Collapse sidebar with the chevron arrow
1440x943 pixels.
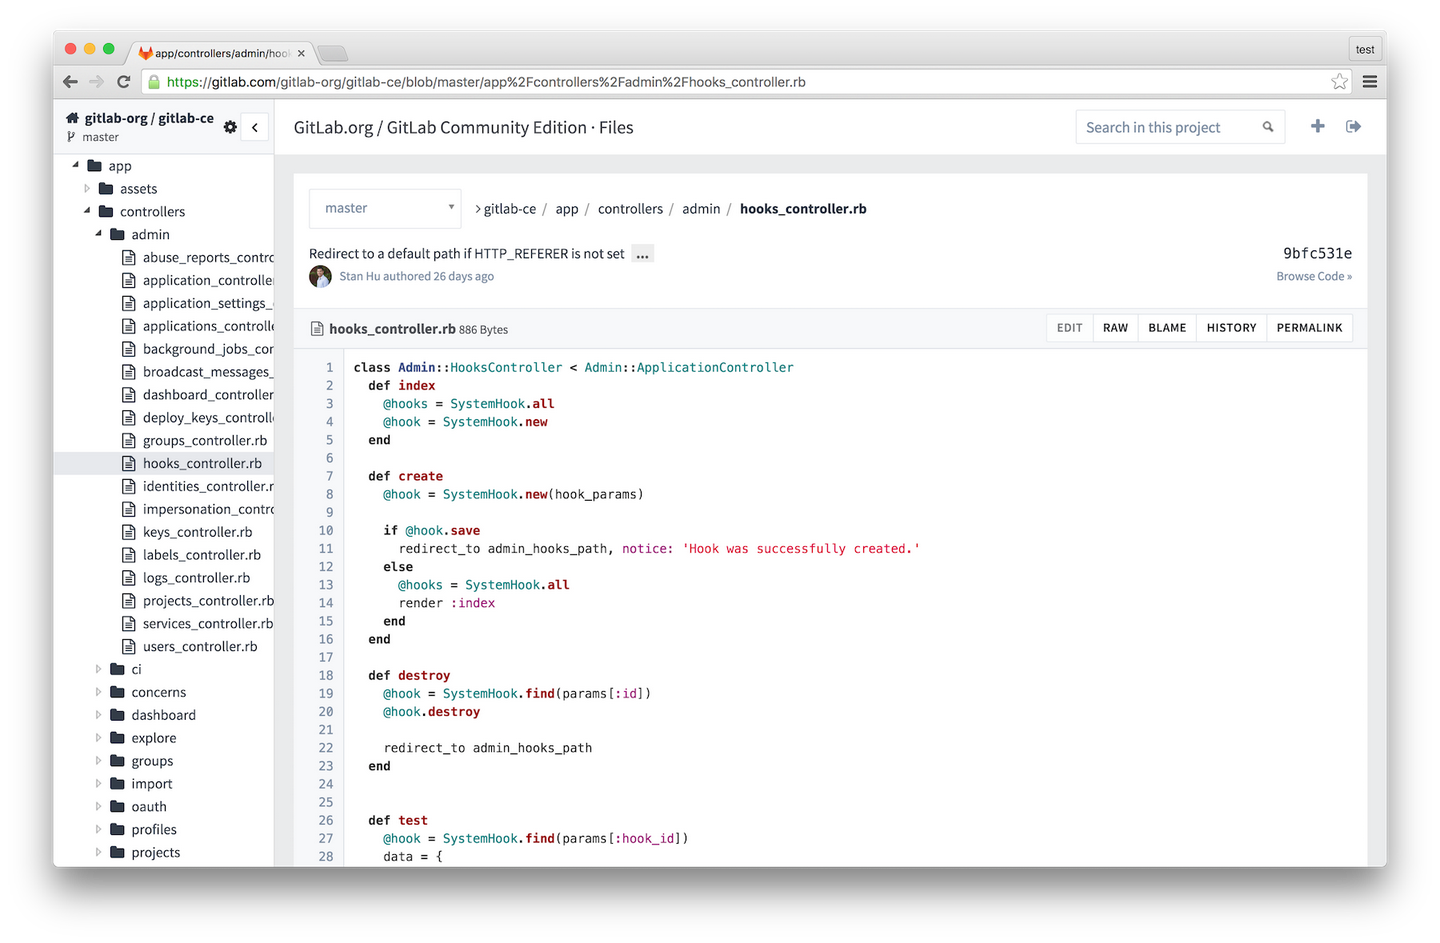(x=255, y=127)
